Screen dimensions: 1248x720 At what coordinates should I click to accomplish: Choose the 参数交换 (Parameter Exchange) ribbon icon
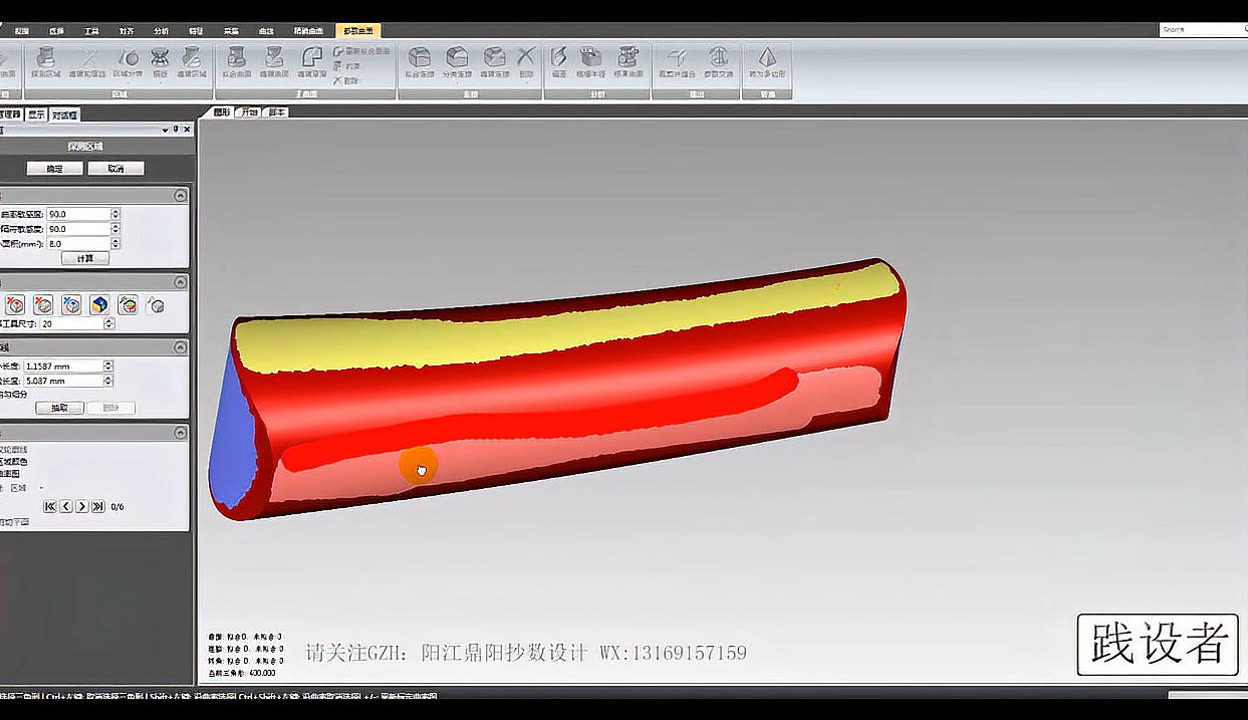point(718,62)
